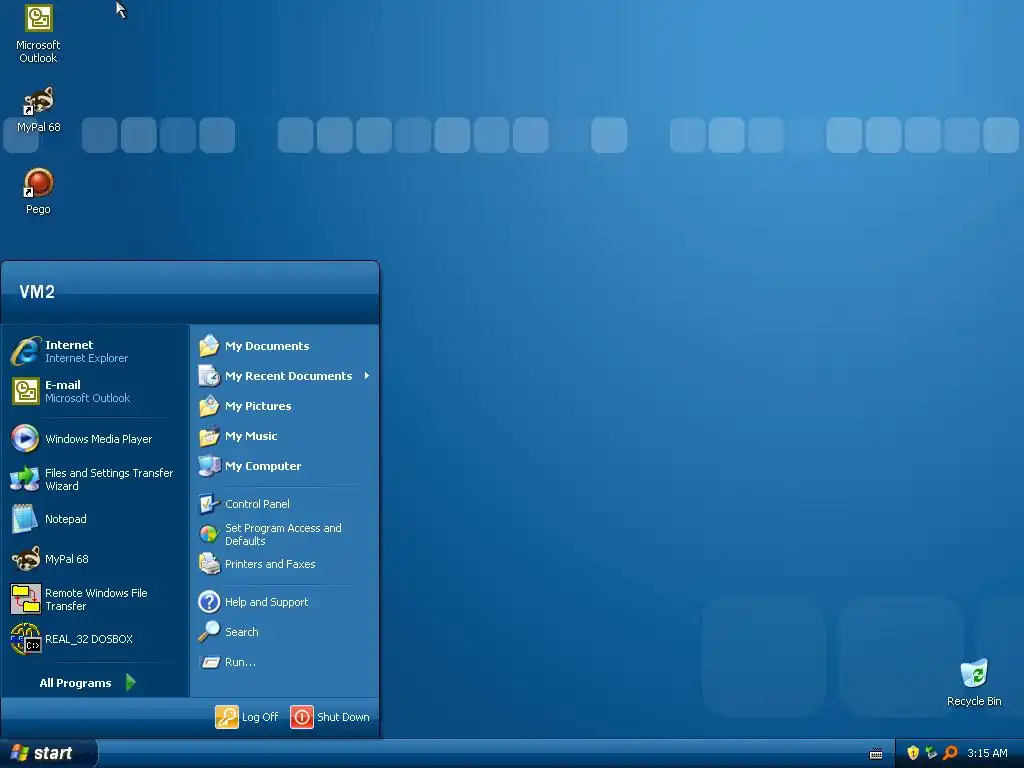The height and width of the screenshot is (768, 1024).
Task: Click the Printers and Faxes icon
Action: (209, 564)
